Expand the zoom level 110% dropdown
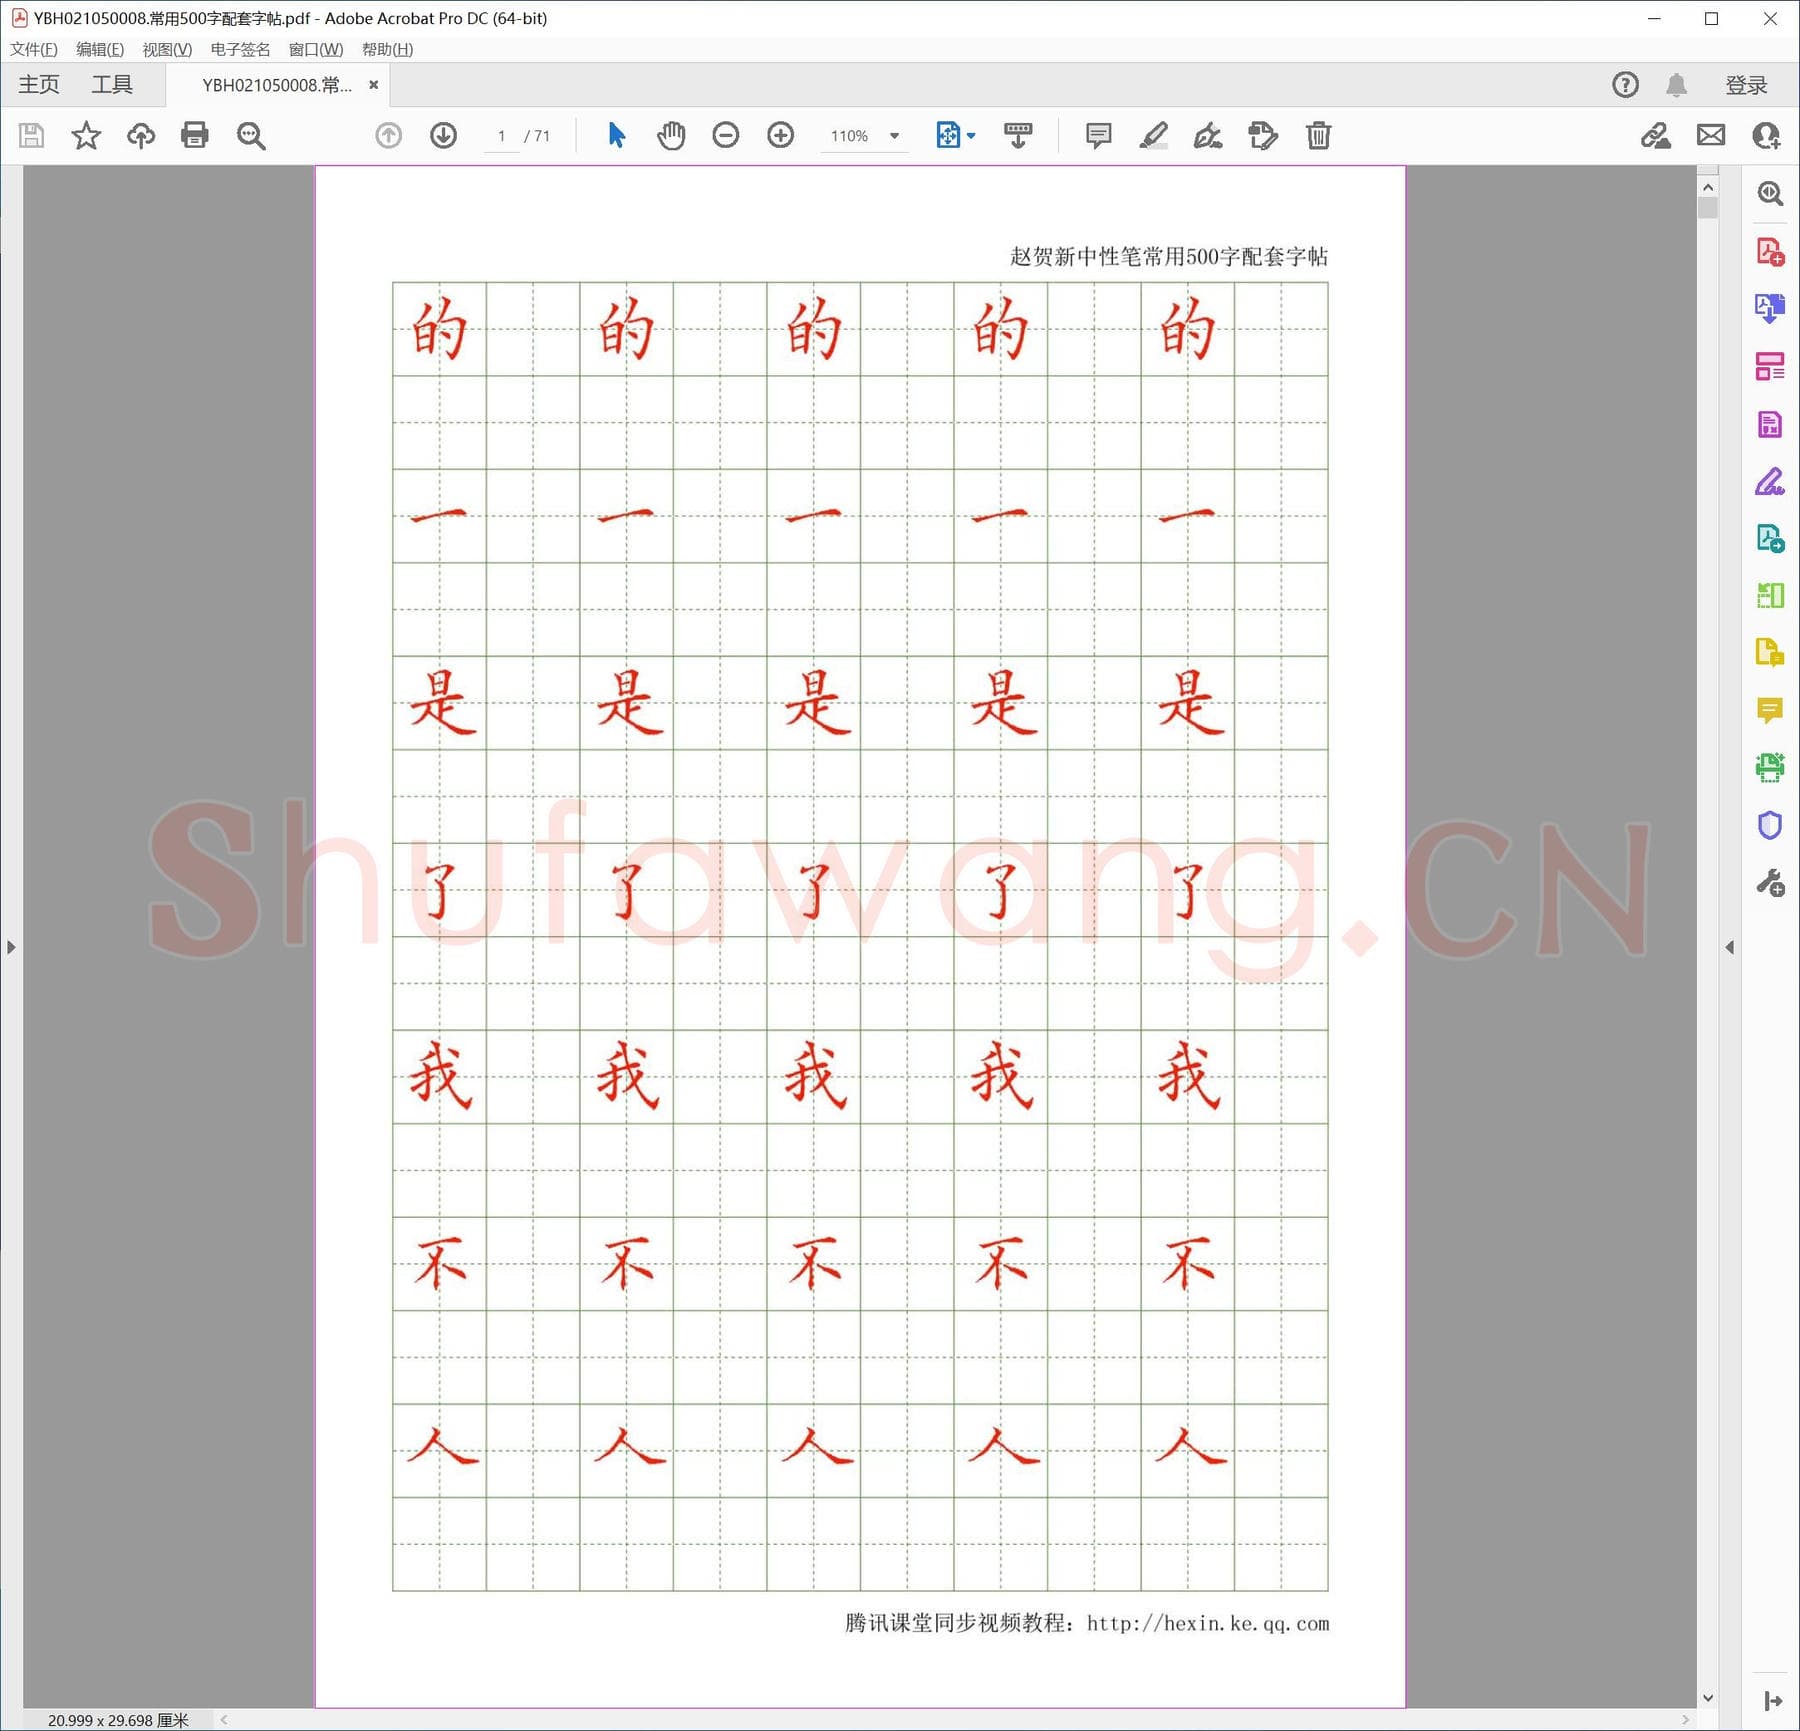Viewport: 1800px width, 1731px height. (895, 136)
